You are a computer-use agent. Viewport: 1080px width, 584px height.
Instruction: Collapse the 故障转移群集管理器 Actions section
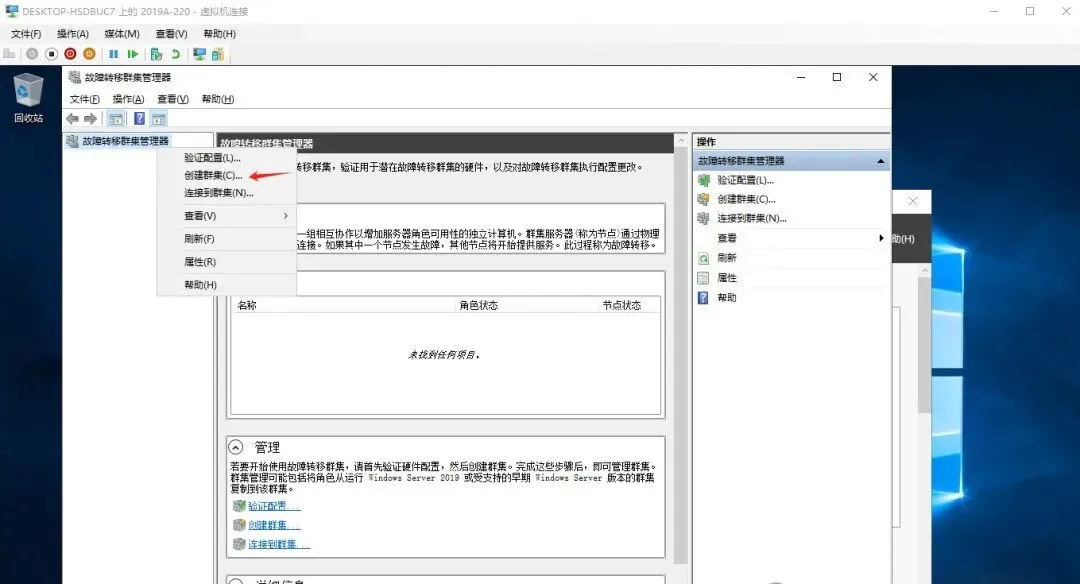click(879, 160)
